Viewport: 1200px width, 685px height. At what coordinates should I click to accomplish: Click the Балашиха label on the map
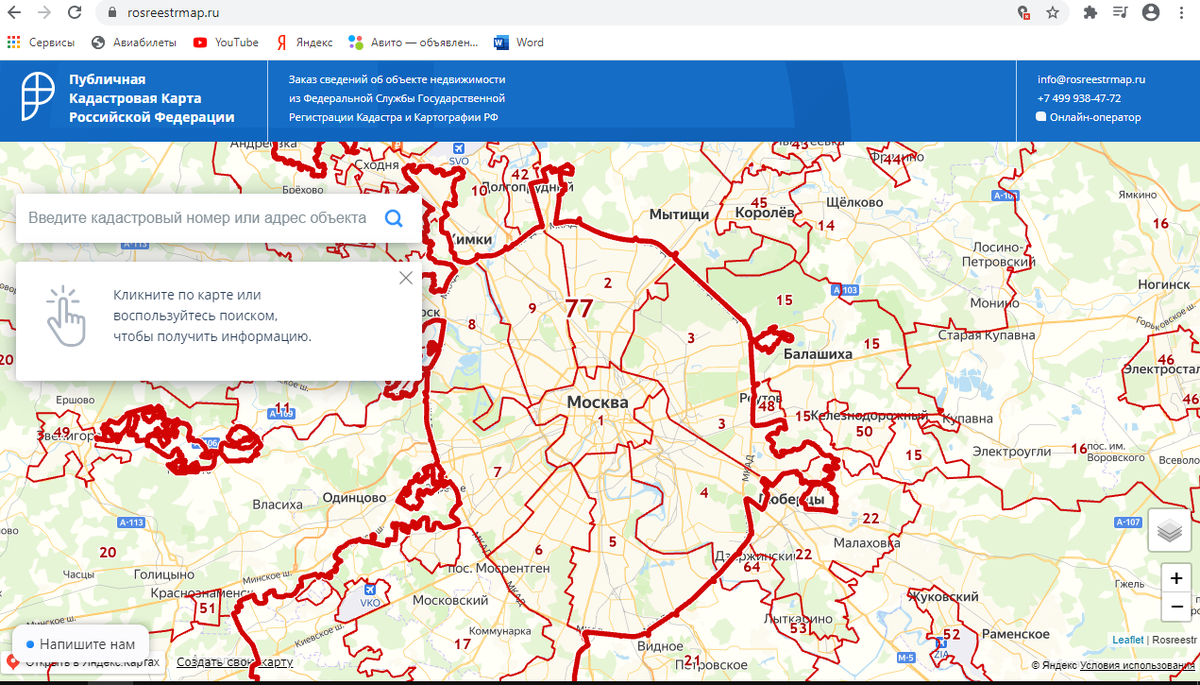[817, 354]
